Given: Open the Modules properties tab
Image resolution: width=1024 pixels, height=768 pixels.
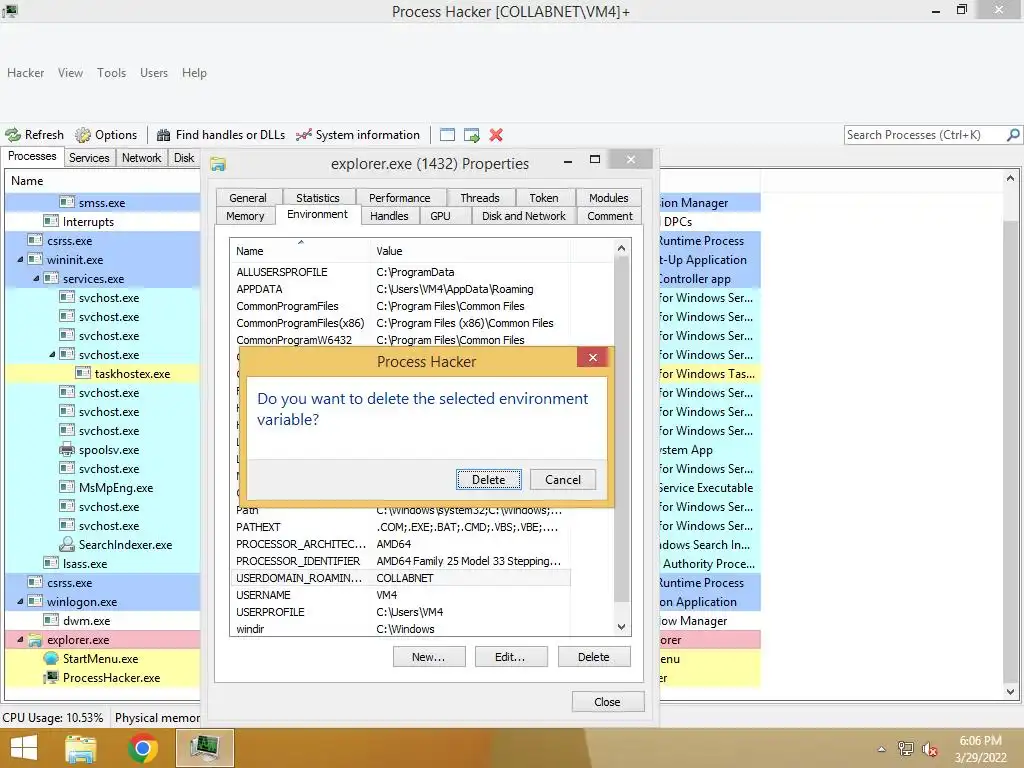Looking at the screenshot, I should (x=609, y=198).
